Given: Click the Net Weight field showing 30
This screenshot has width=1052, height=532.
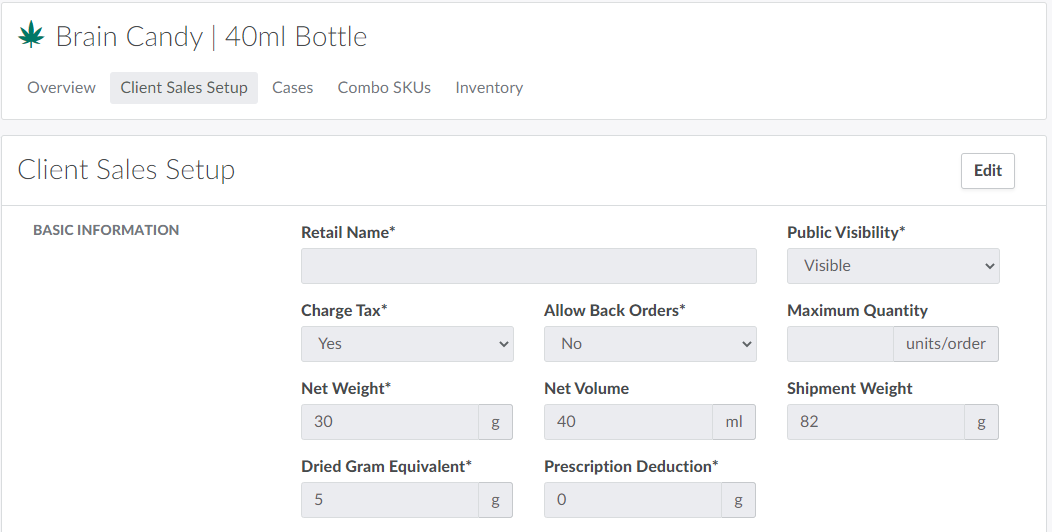Looking at the screenshot, I should pos(390,422).
